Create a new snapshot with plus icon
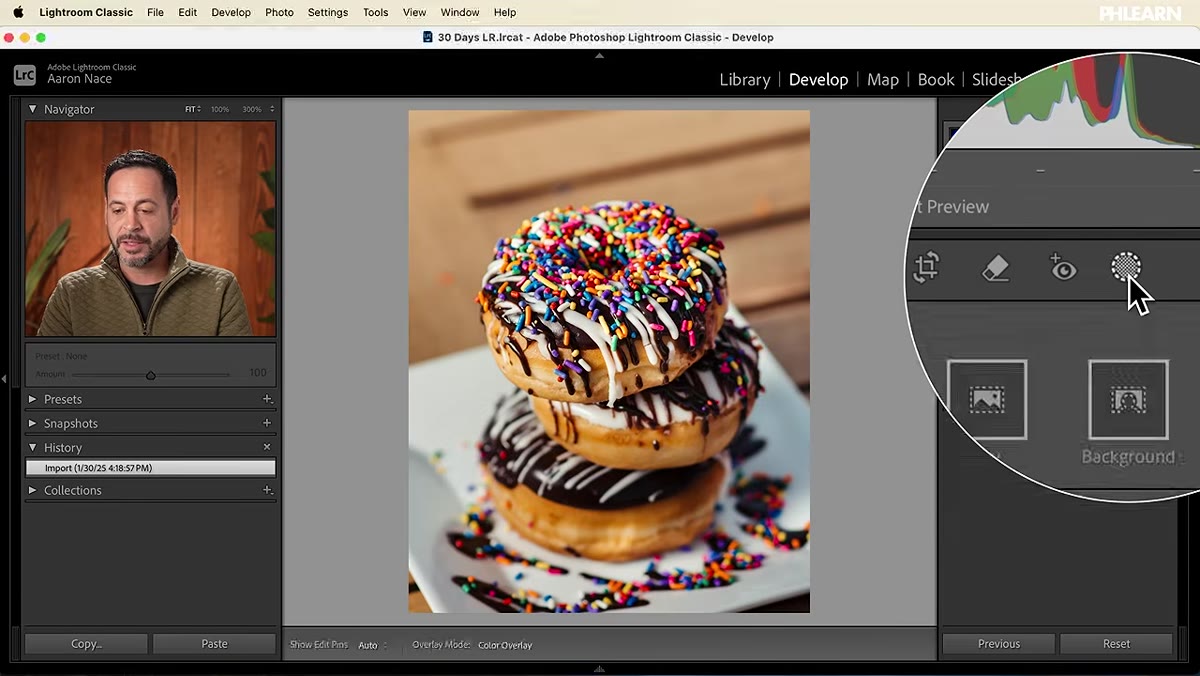Screen dimensions: 1200x676 pos(267,423)
